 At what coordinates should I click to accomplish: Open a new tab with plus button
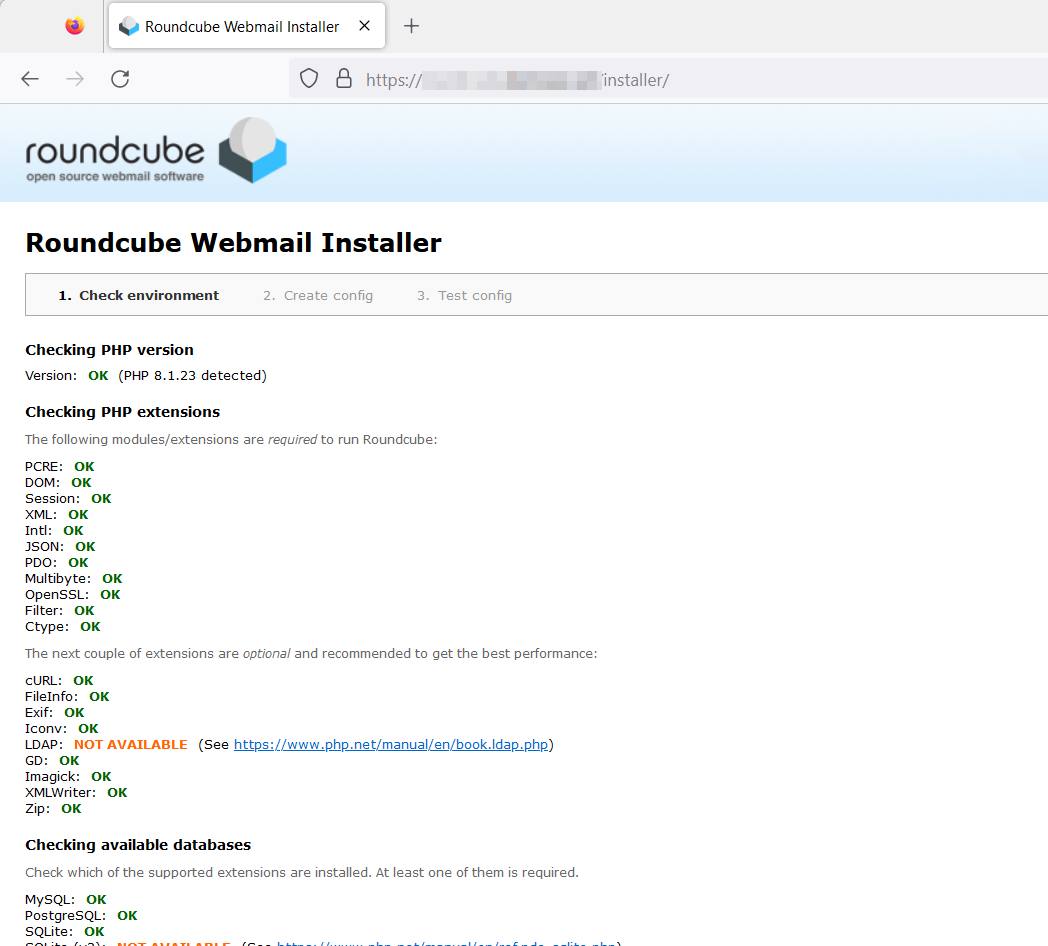pyautogui.click(x=411, y=26)
